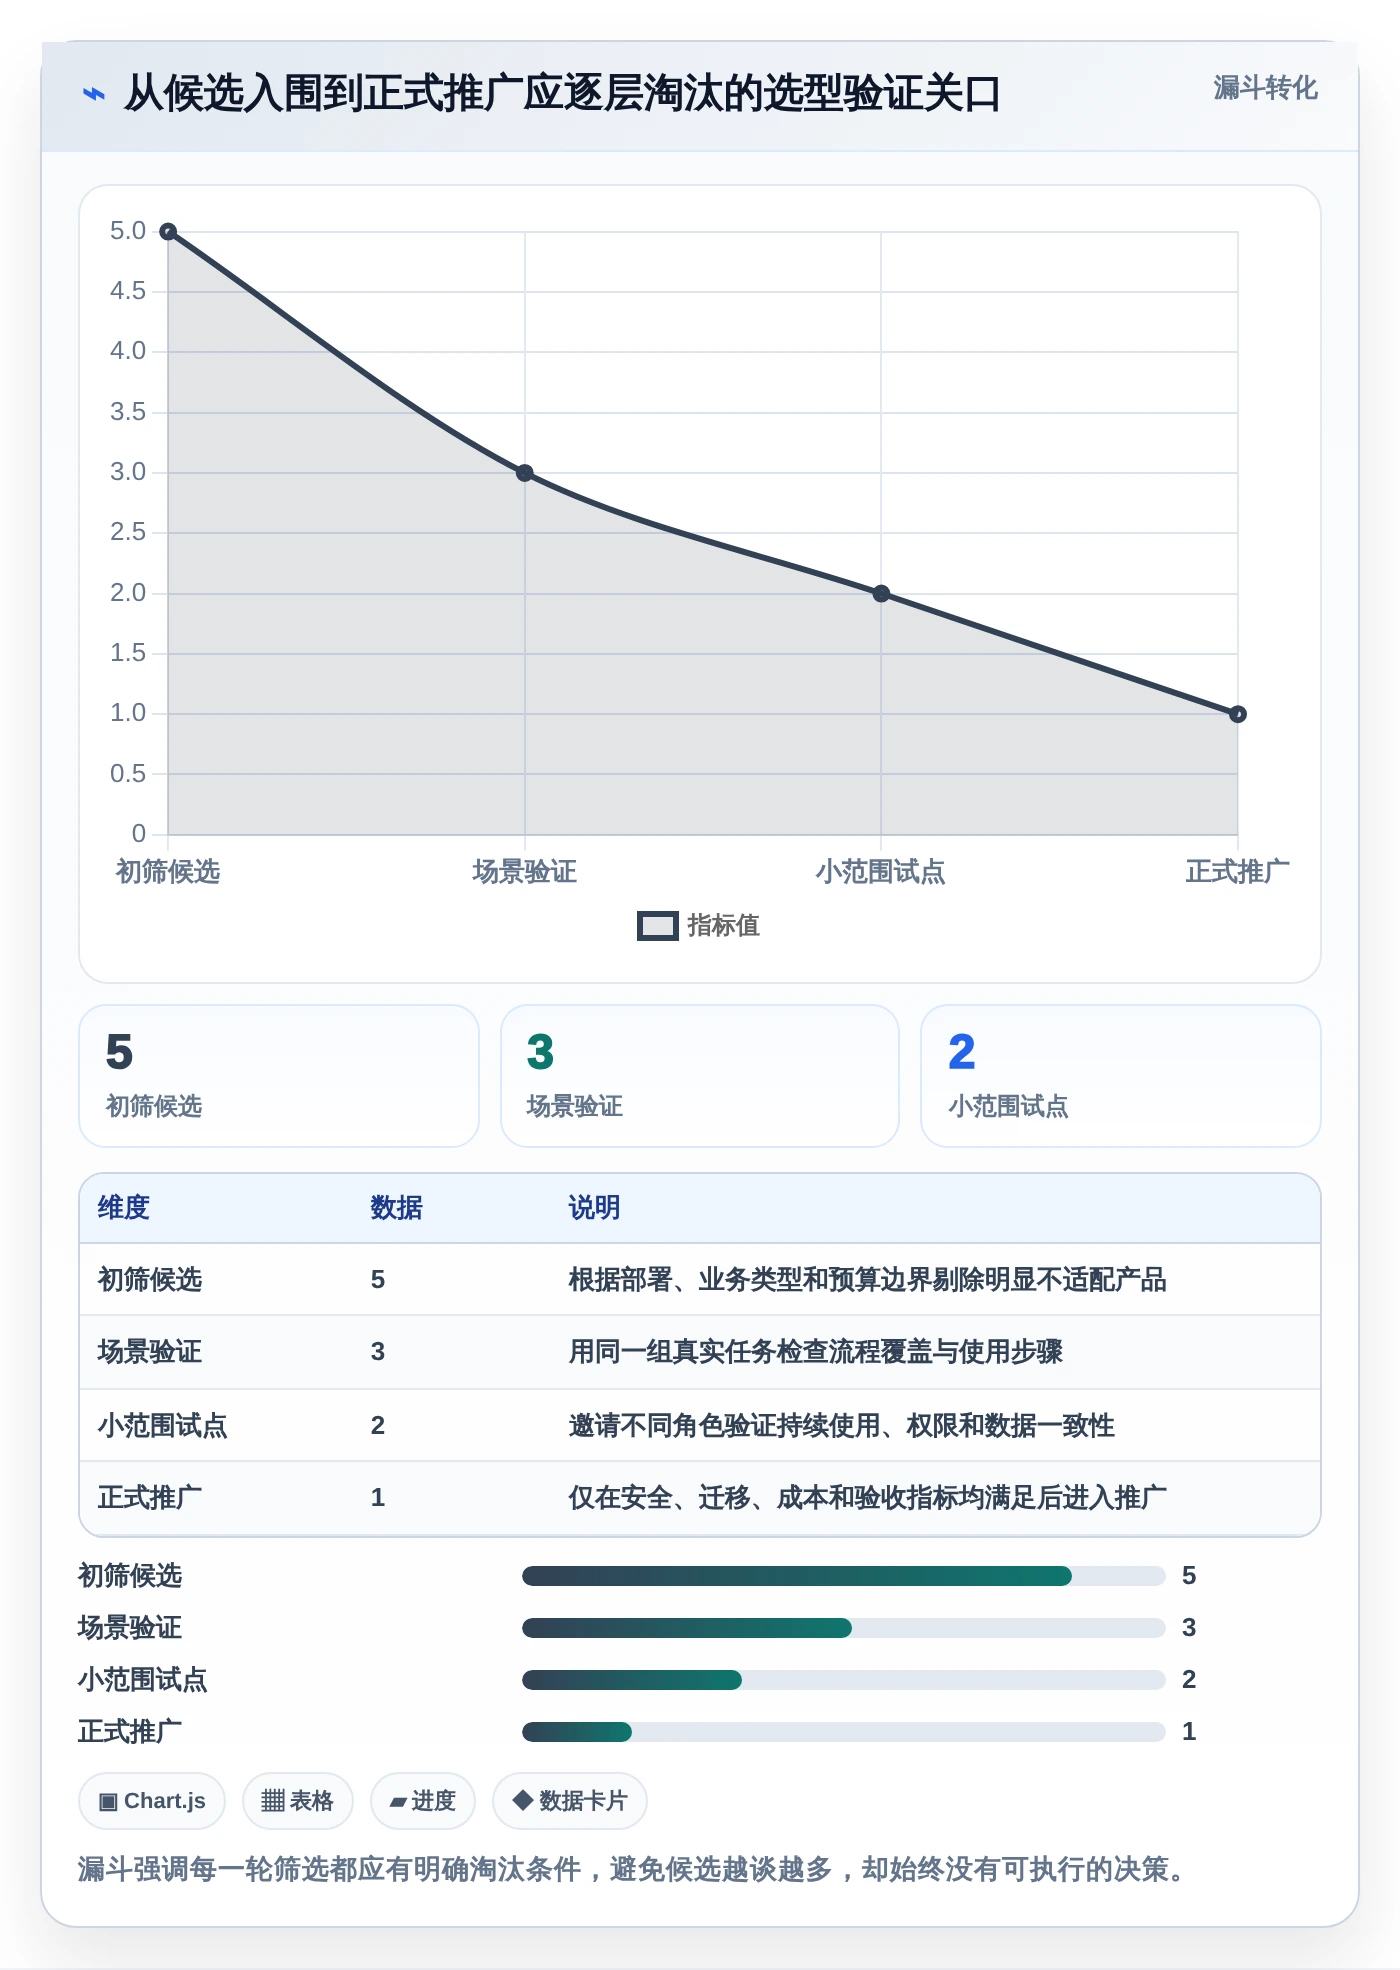
Task: Click the 数据 column header
Action: coord(397,1208)
